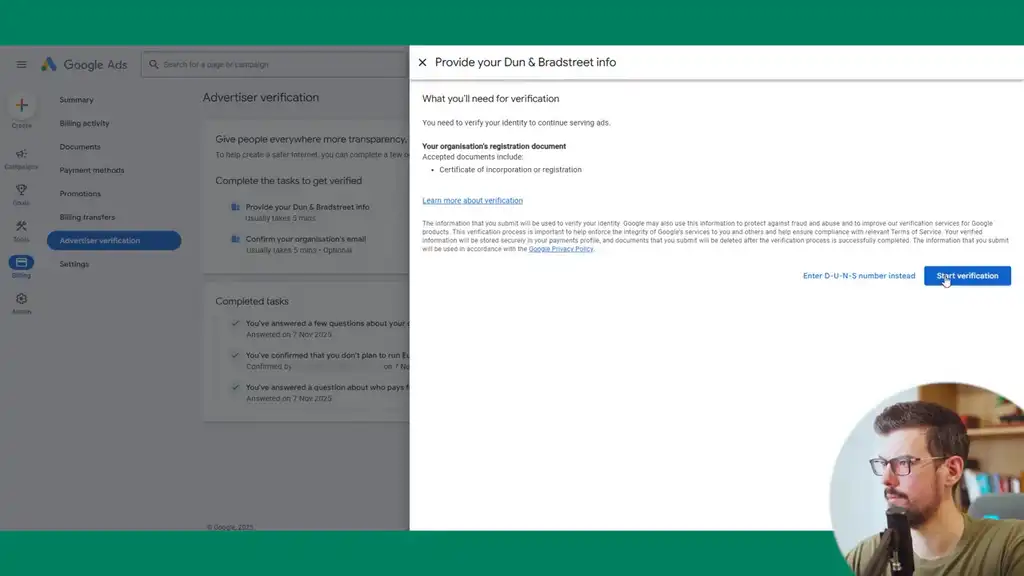Open the Campaigns section icon

click(x=21, y=155)
